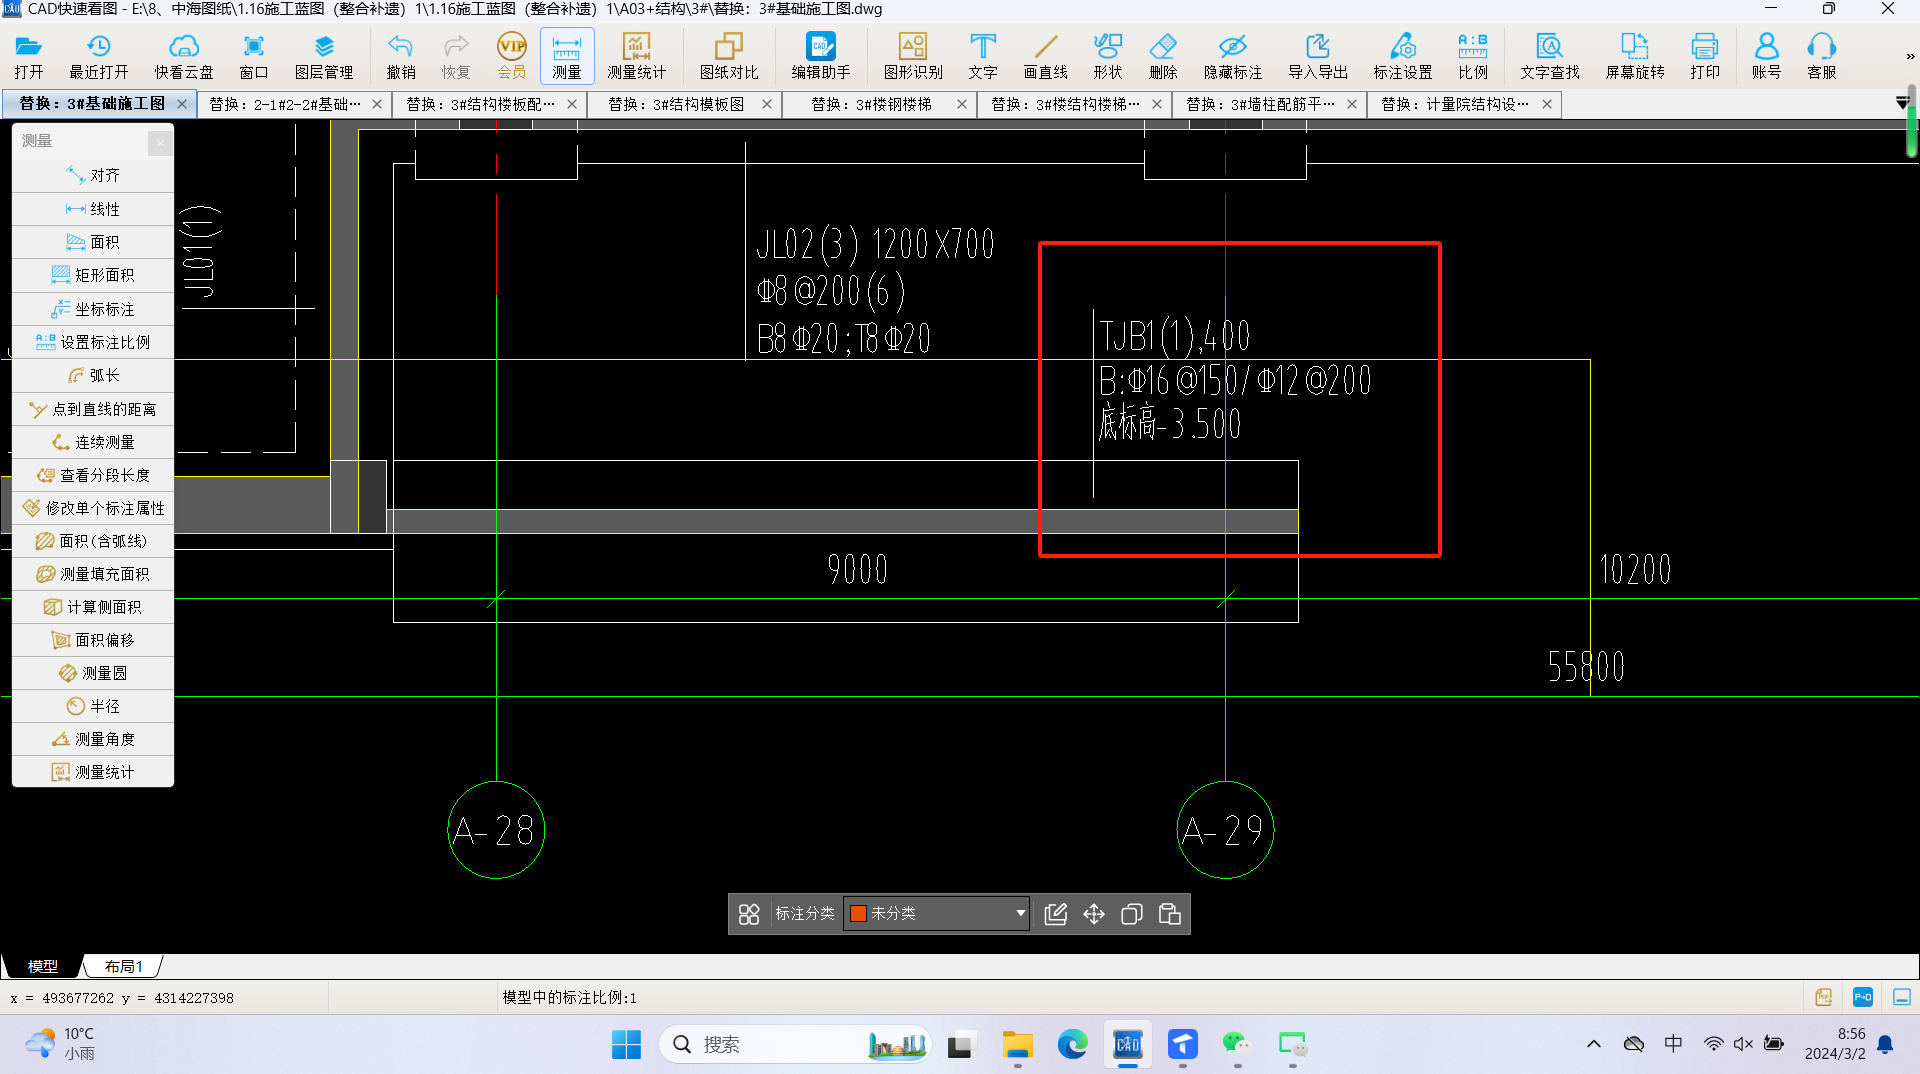Select the 模型 model tab
The height and width of the screenshot is (1074, 1920).
pos(43,966)
